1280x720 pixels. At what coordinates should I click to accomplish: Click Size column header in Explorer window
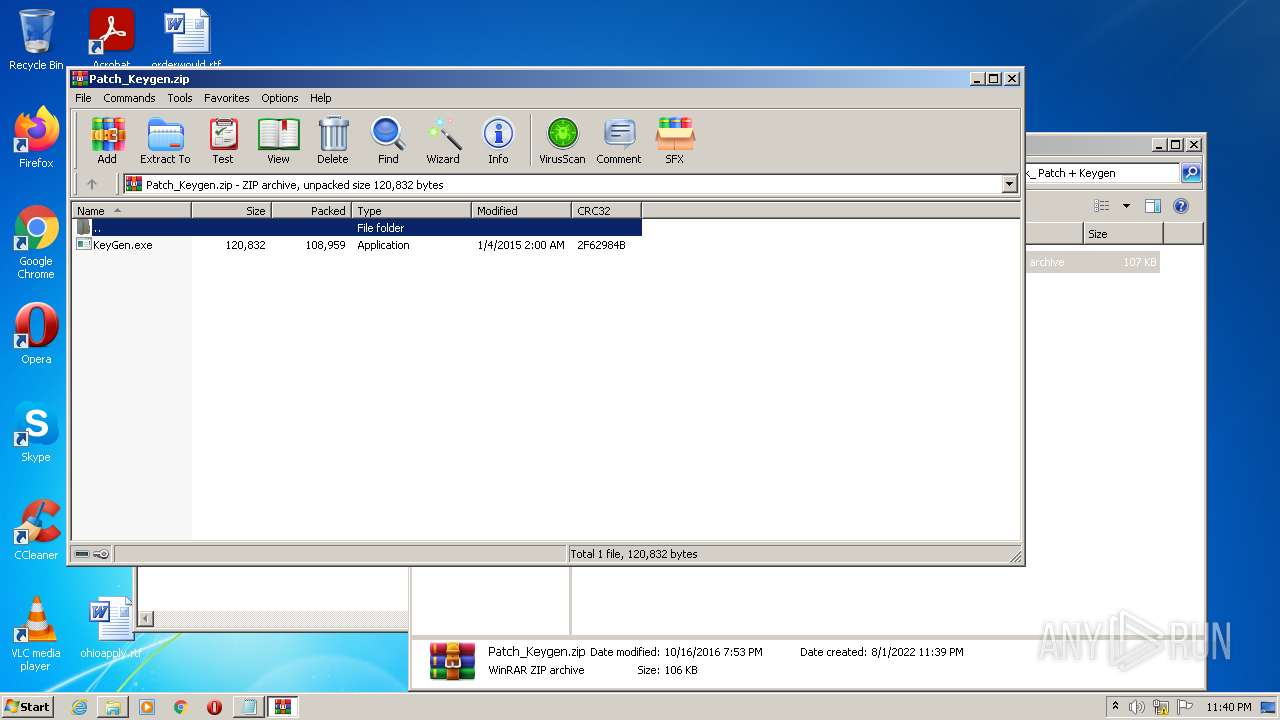point(1123,234)
